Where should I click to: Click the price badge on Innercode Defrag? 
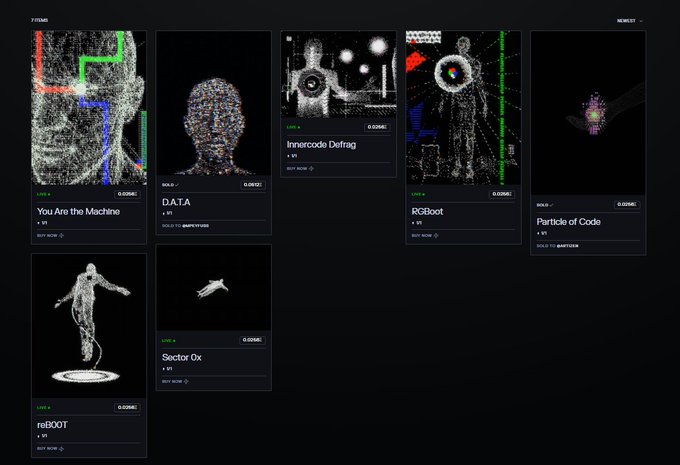377,127
